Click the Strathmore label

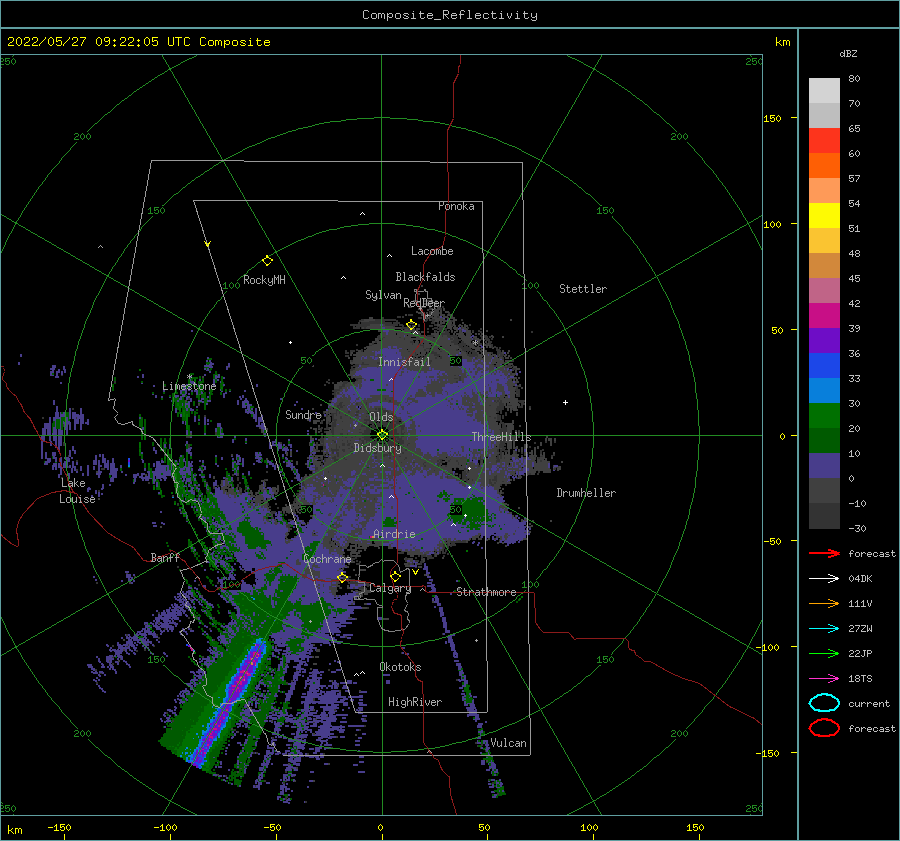(487, 592)
